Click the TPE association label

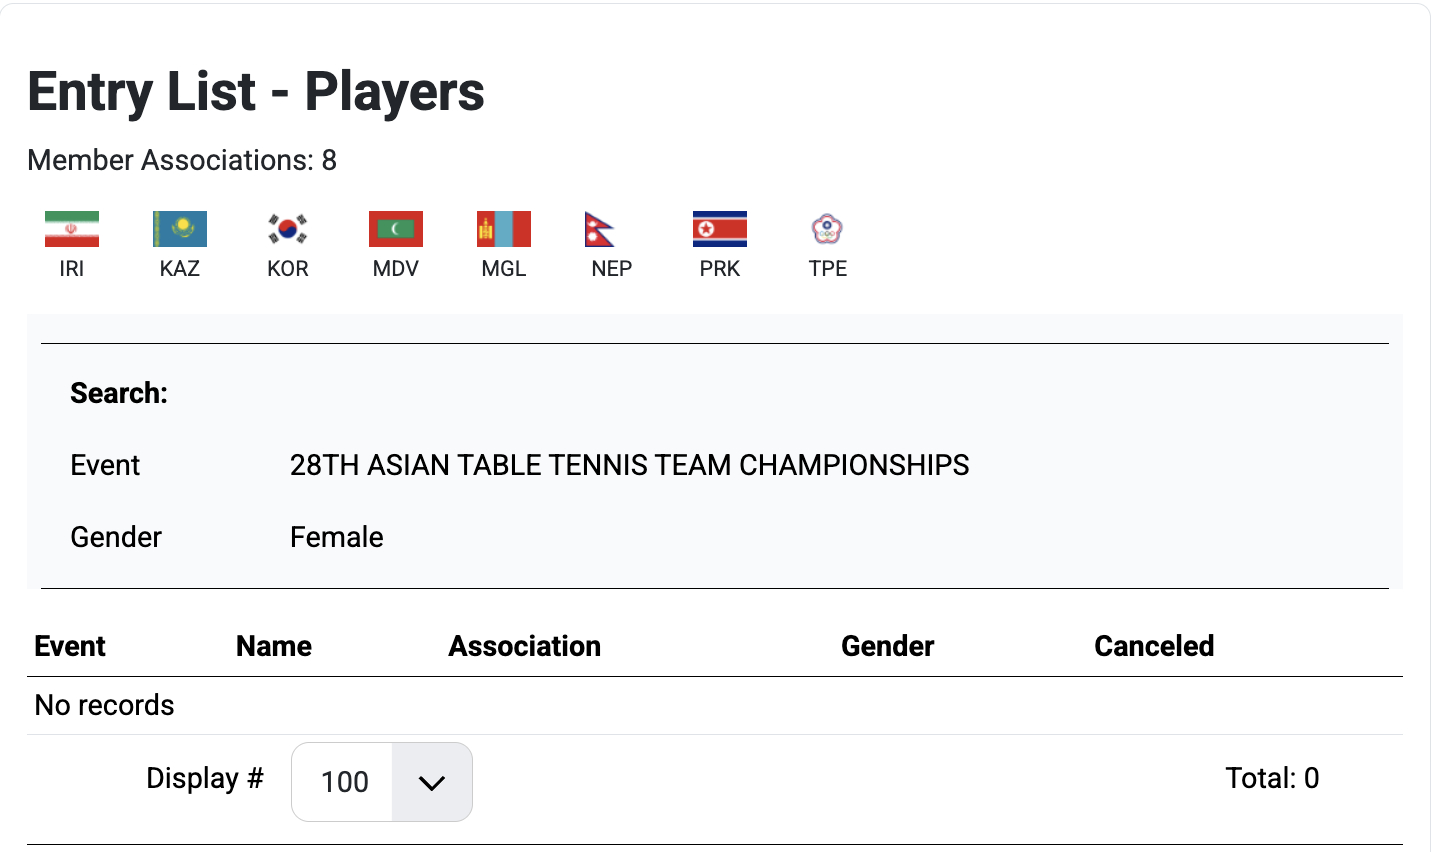(x=828, y=268)
